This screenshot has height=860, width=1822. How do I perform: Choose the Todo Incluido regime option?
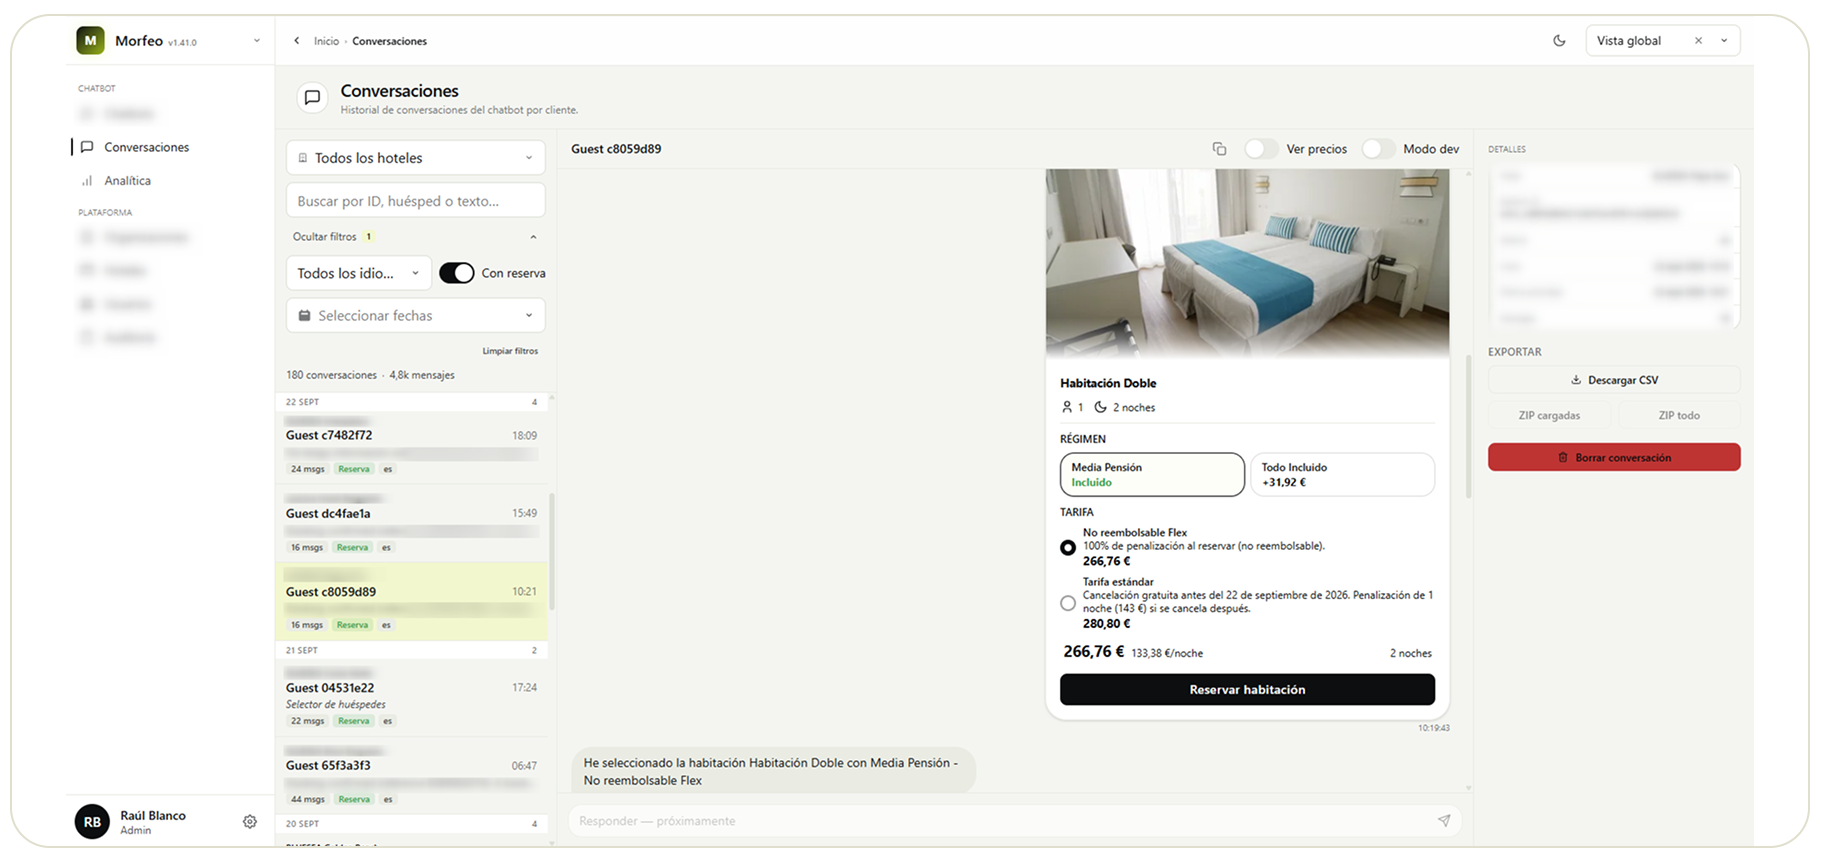[1342, 475]
